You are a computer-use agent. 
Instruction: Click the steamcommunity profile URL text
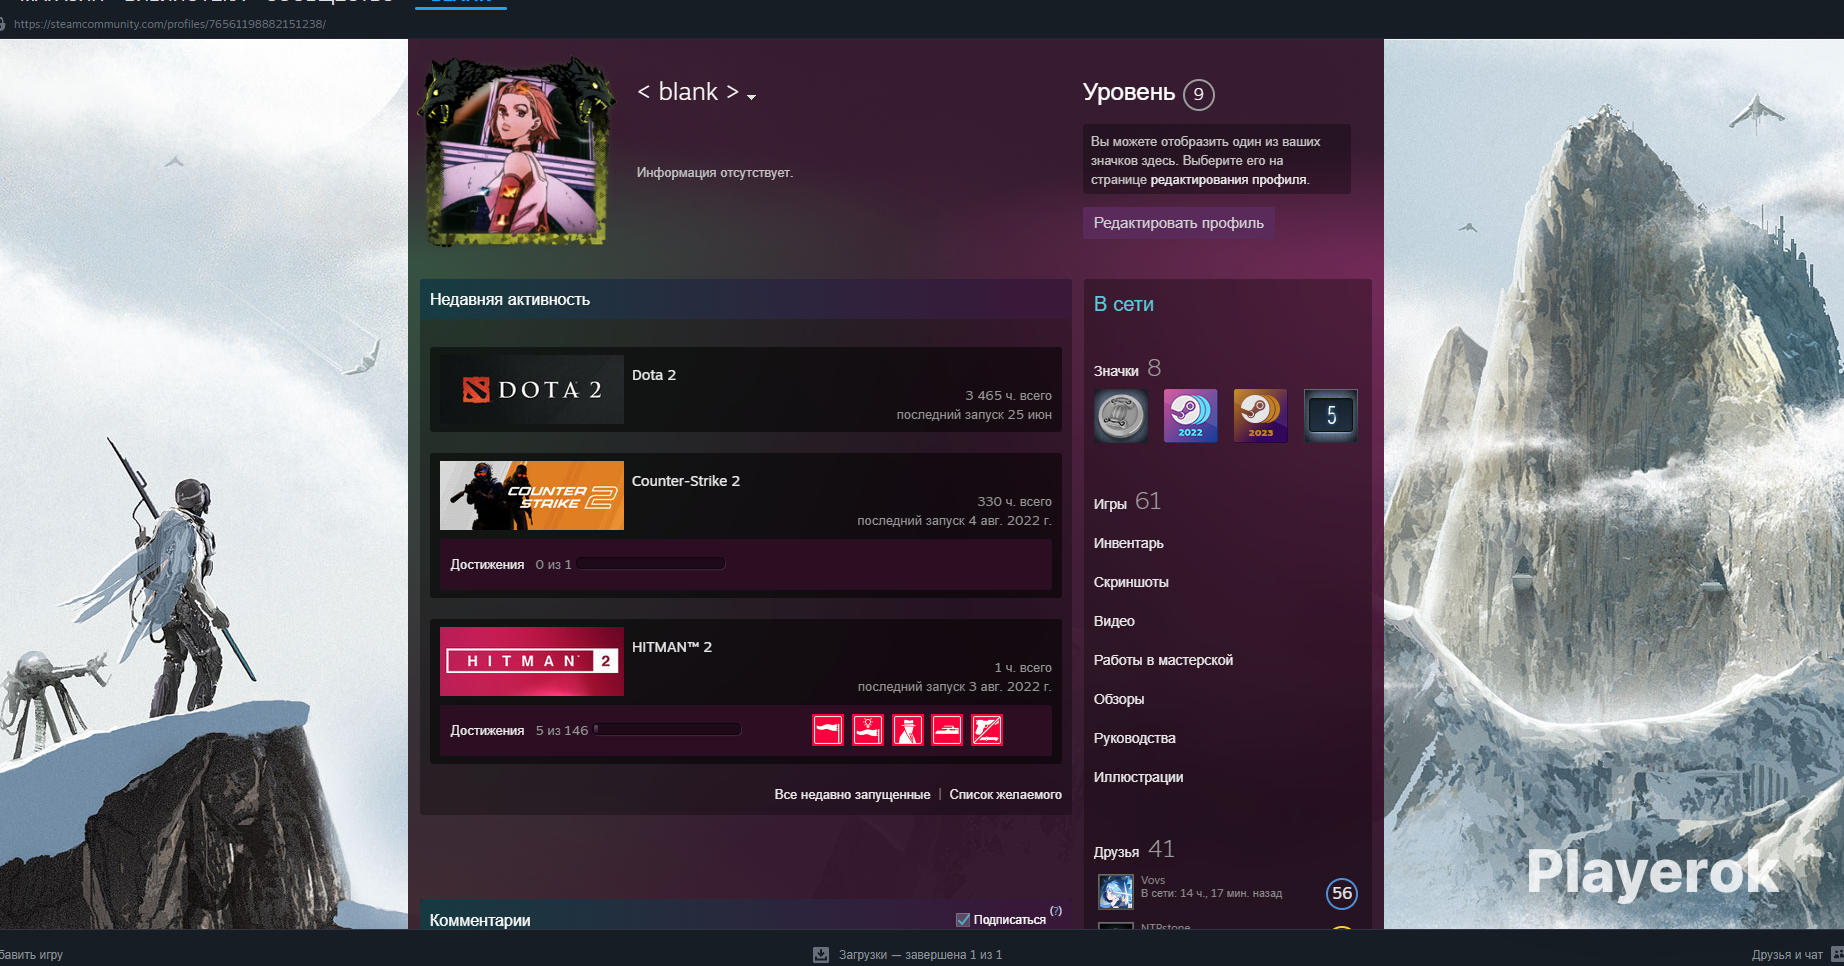[170, 24]
